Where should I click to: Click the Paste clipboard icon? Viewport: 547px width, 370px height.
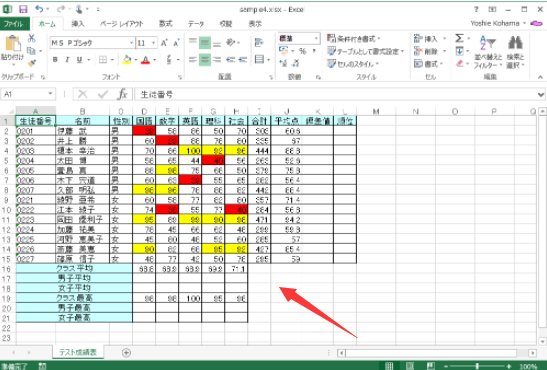tap(13, 44)
